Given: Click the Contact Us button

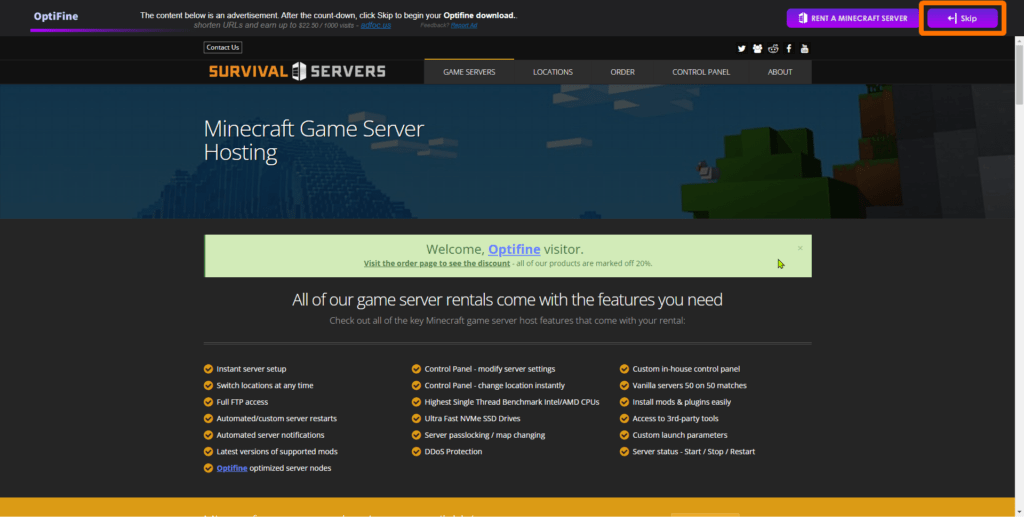Looking at the screenshot, I should [222, 47].
